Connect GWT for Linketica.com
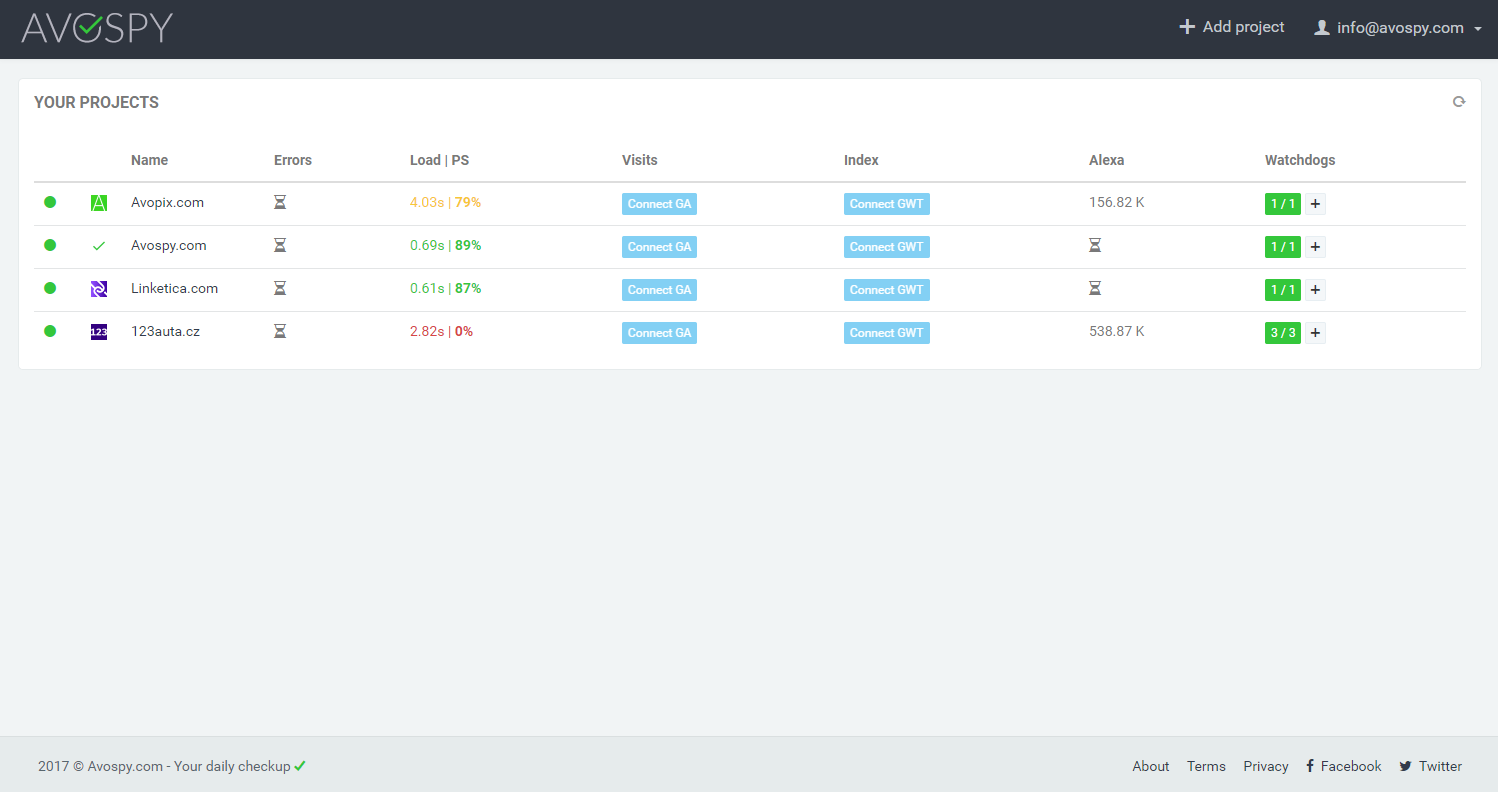The height and width of the screenshot is (792, 1498). (887, 290)
